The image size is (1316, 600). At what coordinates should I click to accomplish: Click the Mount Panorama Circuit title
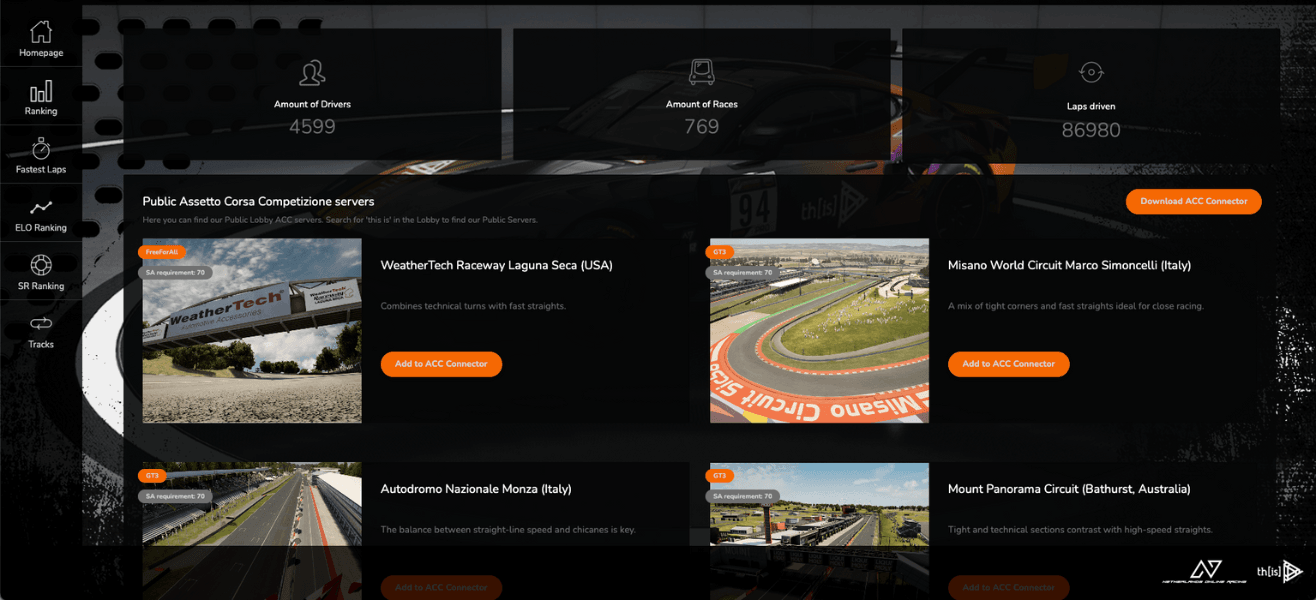tap(1069, 489)
